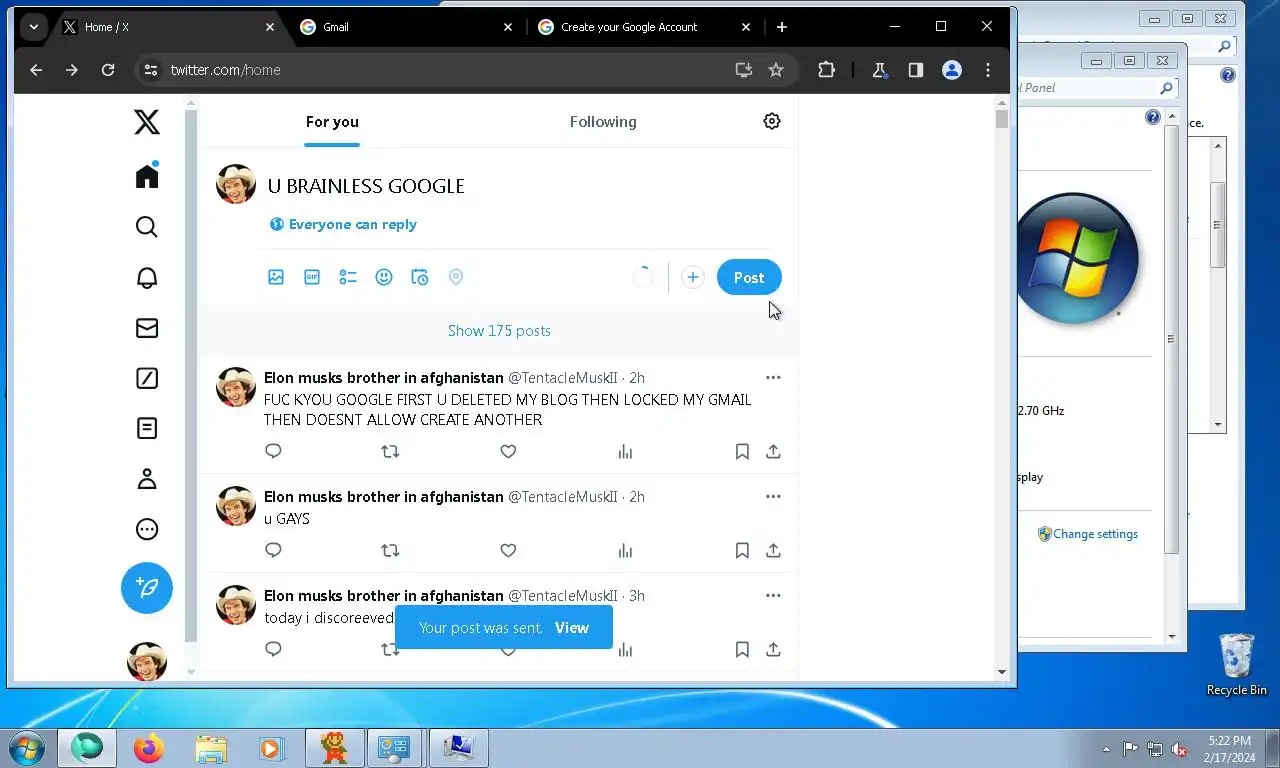Bookmark the FUC KYOU GOOGLE post
The width and height of the screenshot is (1280, 768).
click(x=742, y=451)
